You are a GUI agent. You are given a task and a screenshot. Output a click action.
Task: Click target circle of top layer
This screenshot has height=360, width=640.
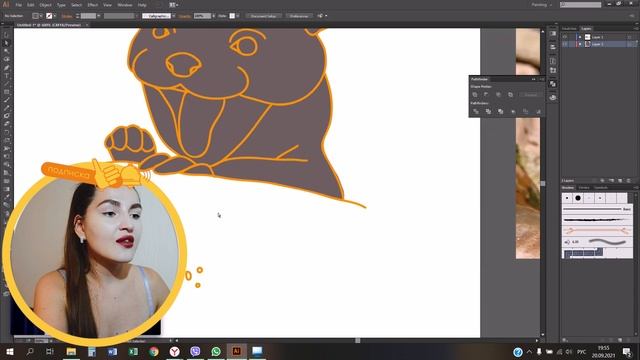pyautogui.click(x=630, y=37)
